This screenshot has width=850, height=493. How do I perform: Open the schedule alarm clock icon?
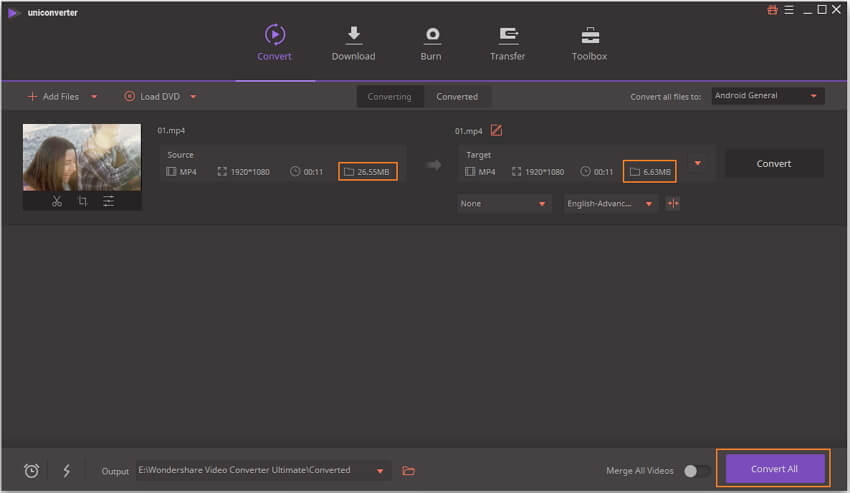pos(31,471)
